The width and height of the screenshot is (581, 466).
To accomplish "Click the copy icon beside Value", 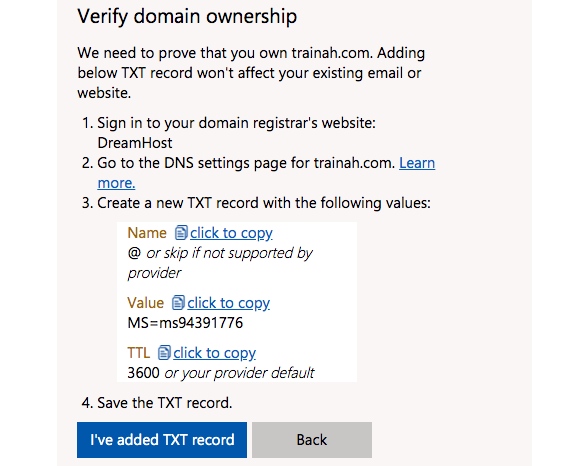I will point(178,303).
